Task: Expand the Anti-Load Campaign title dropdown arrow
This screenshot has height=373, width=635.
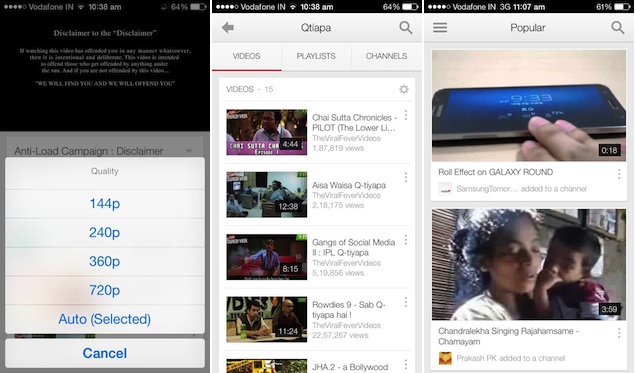Action: tap(189, 151)
